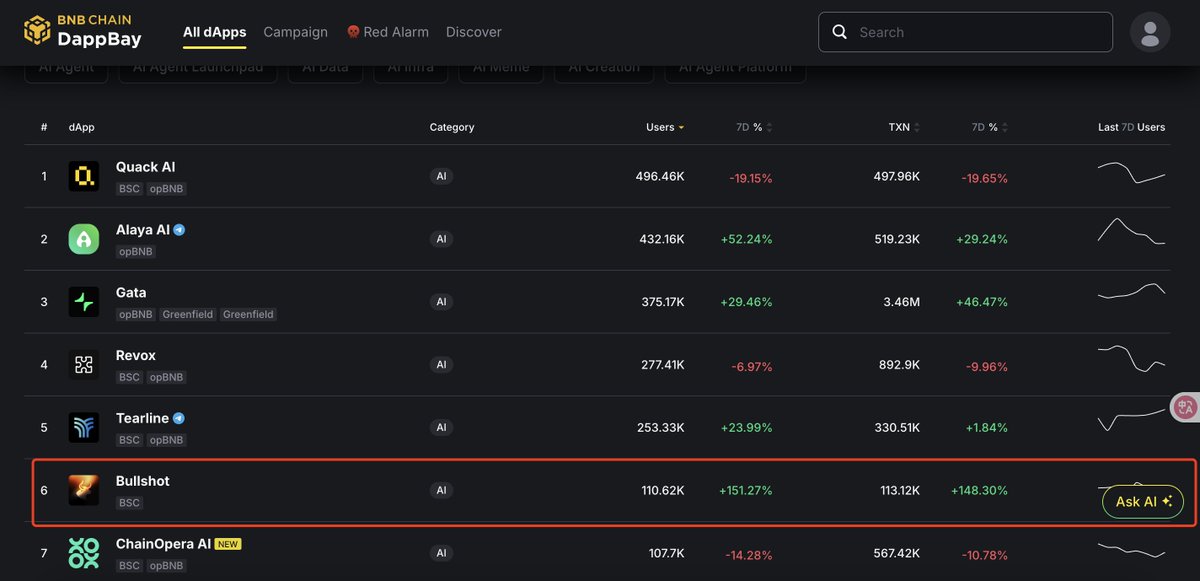View the Alaya AI 7-day users sparkline

pyautogui.click(x=1131, y=231)
